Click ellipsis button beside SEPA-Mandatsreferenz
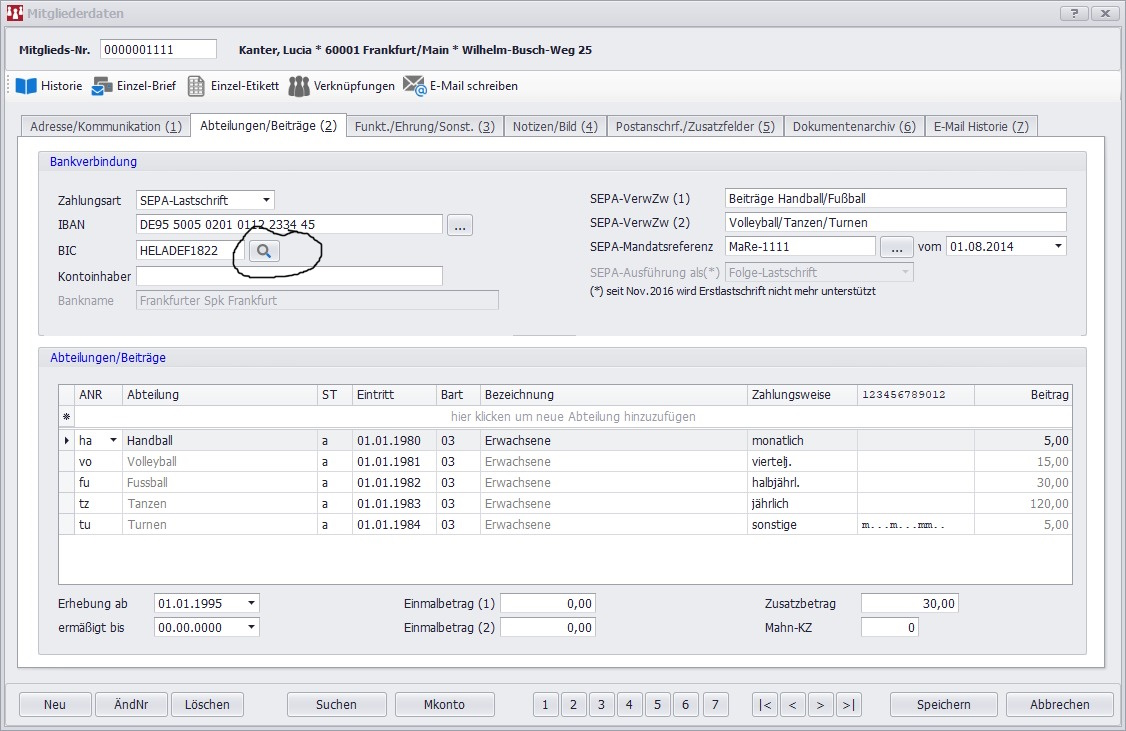The image size is (1126, 731). click(x=896, y=247)
